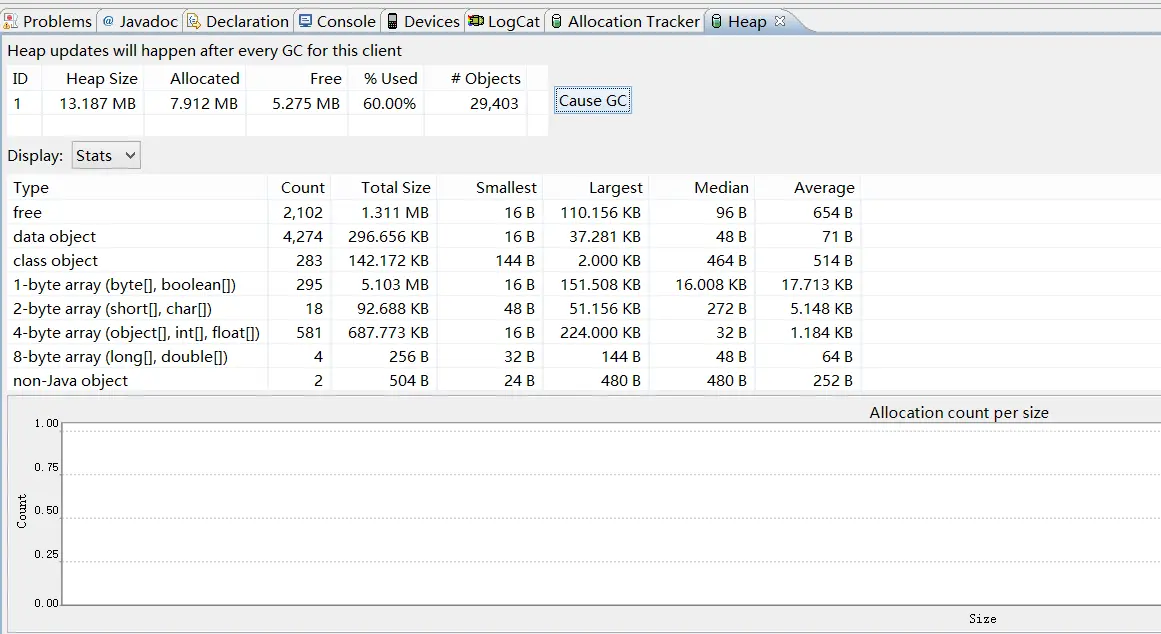Click the 16.008 KB median cell
Screen dimensions: 1161x634
coord(711,284)
